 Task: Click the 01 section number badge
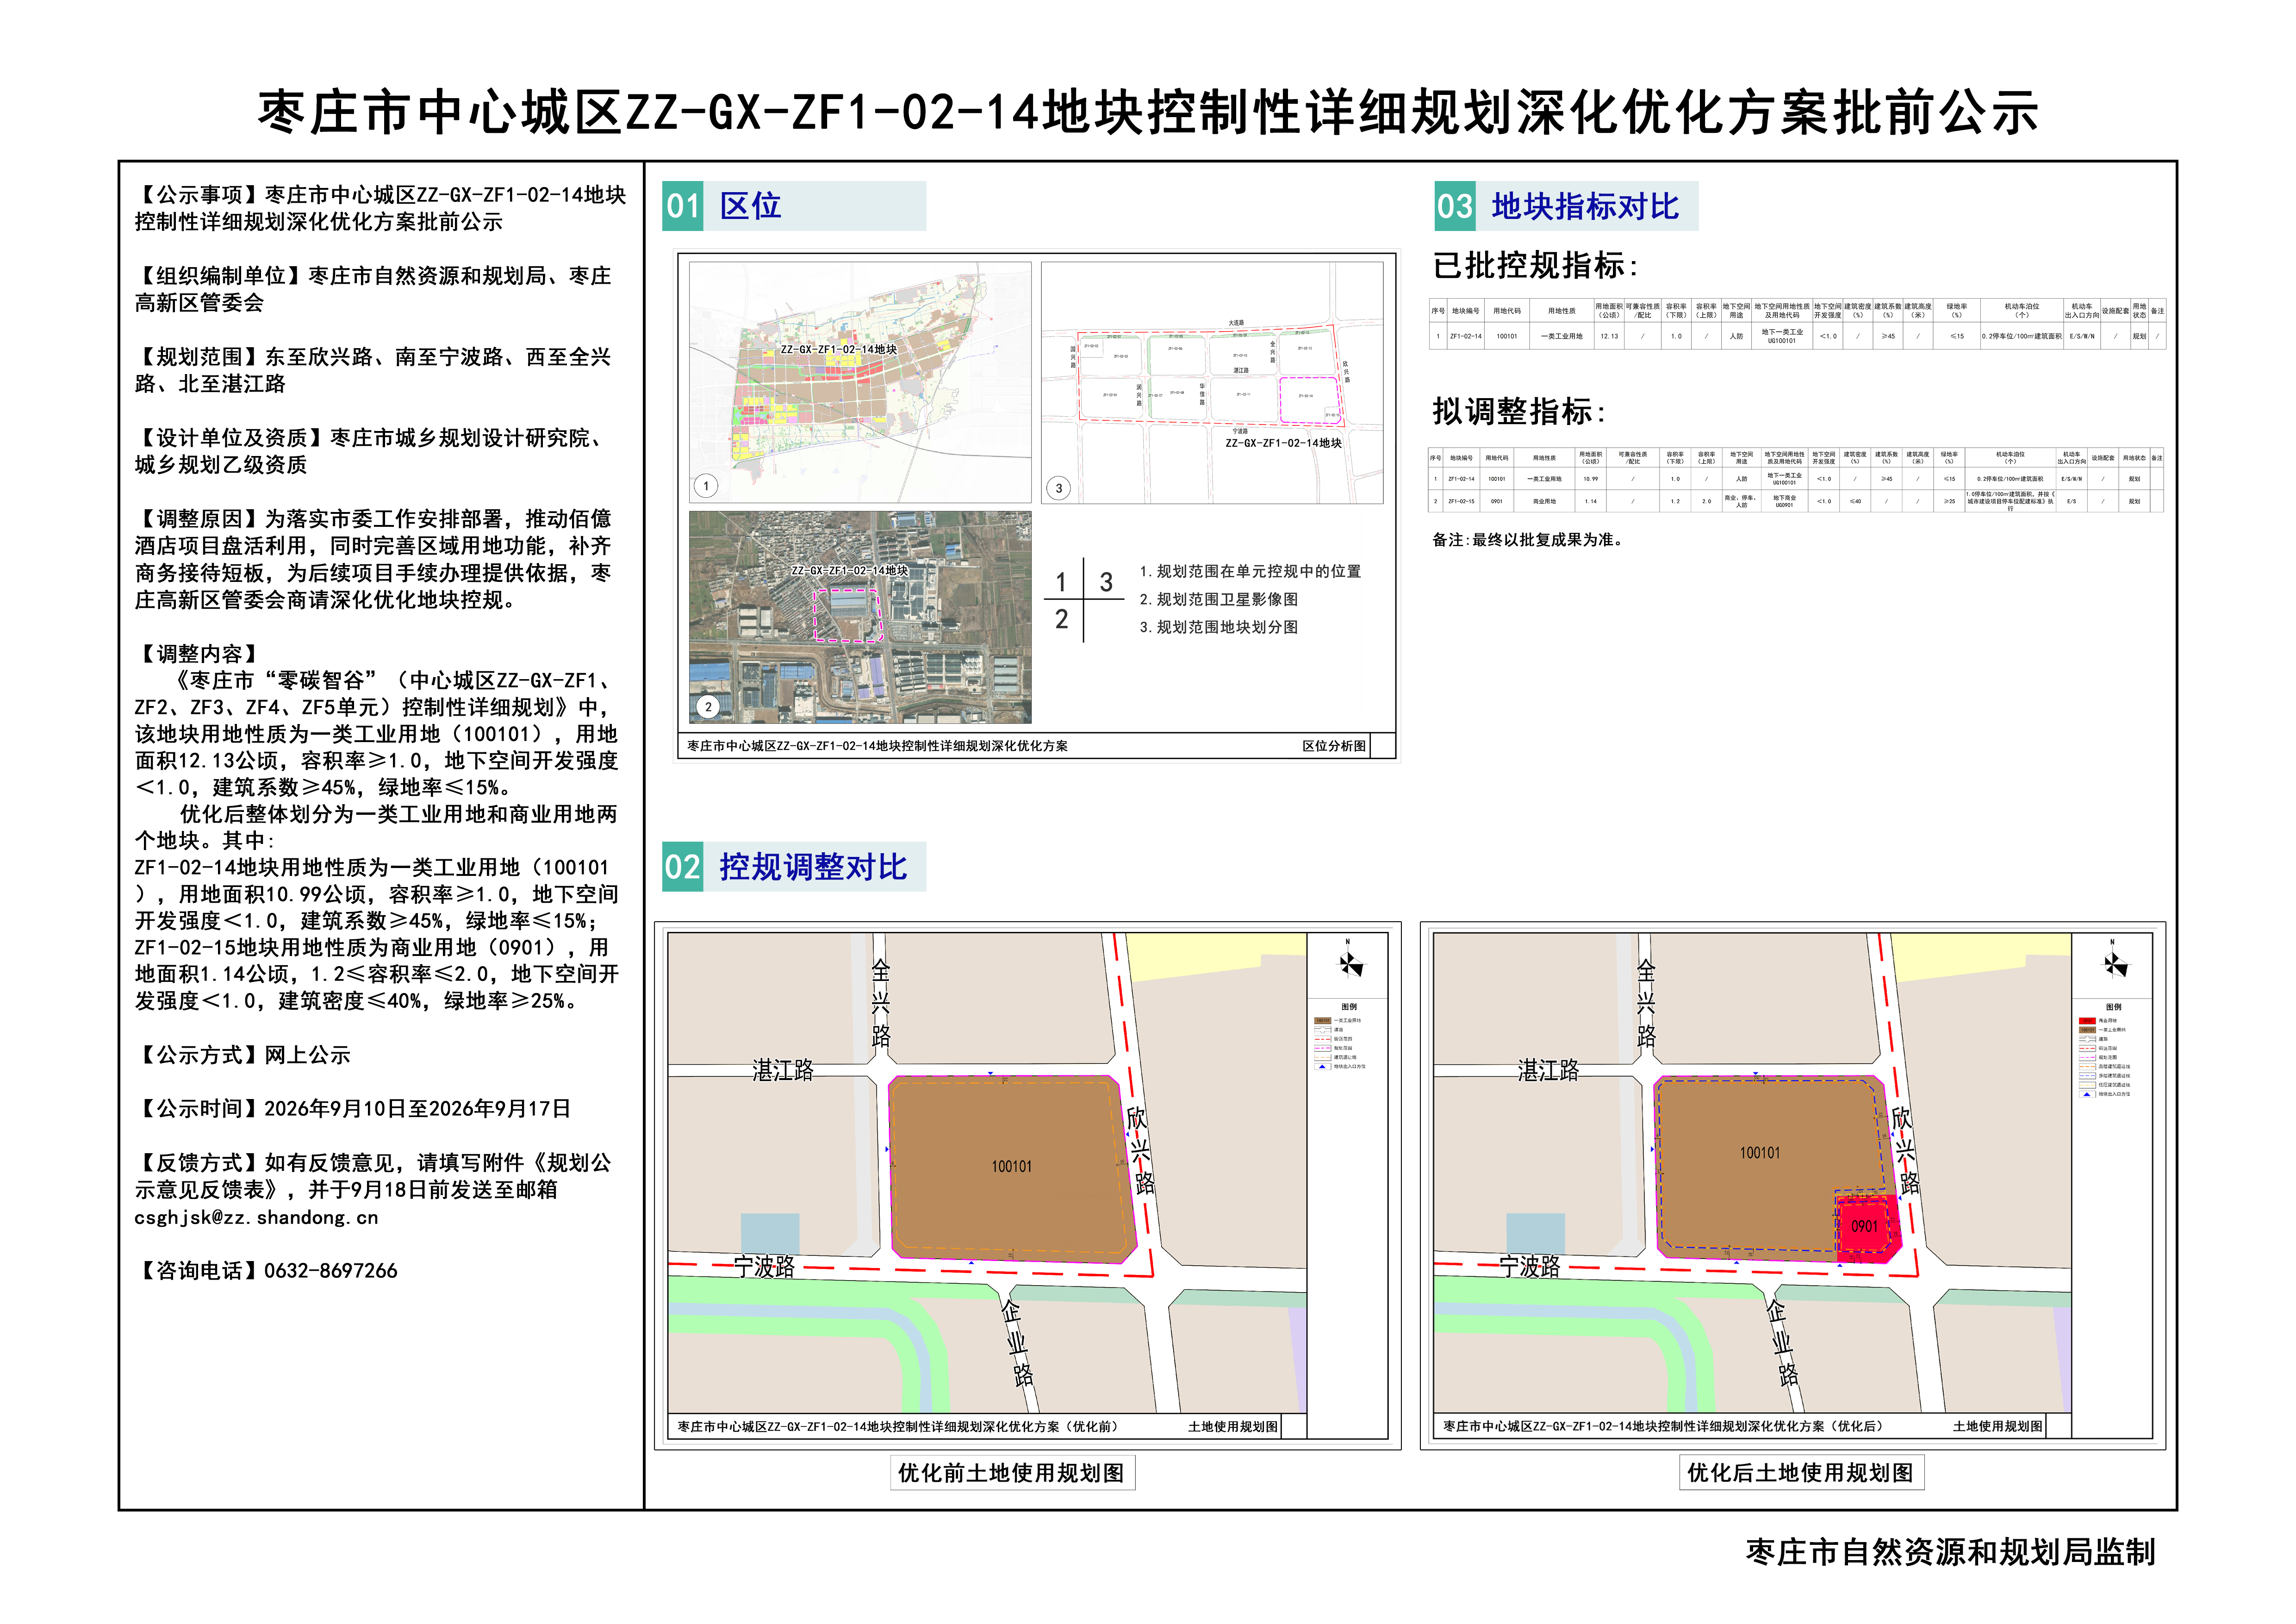(x=683, y=206)
